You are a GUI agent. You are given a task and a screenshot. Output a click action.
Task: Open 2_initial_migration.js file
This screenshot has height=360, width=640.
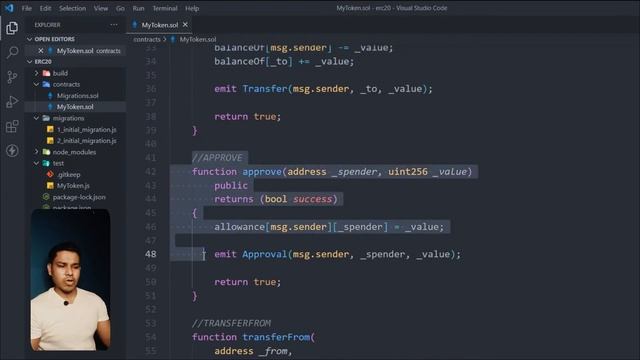[x=86, y=141]
